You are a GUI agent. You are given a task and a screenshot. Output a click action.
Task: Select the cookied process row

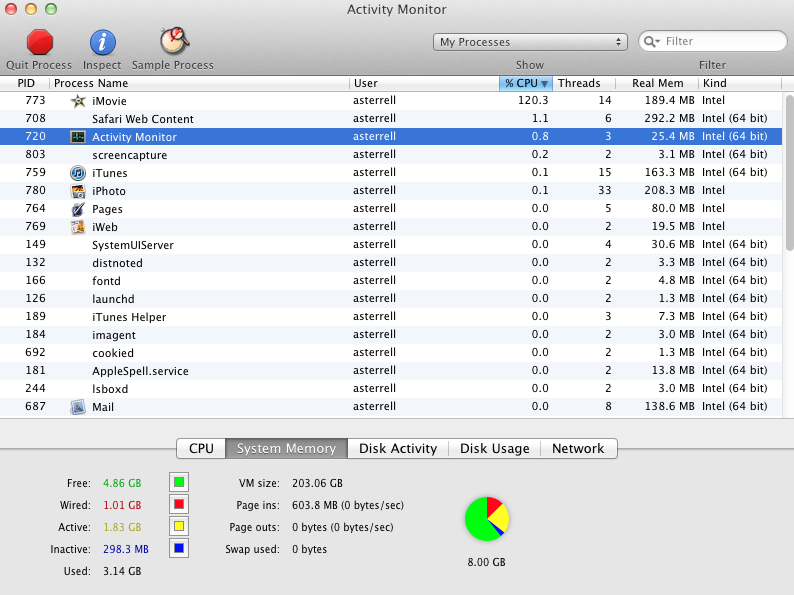[x=391, y=352]
